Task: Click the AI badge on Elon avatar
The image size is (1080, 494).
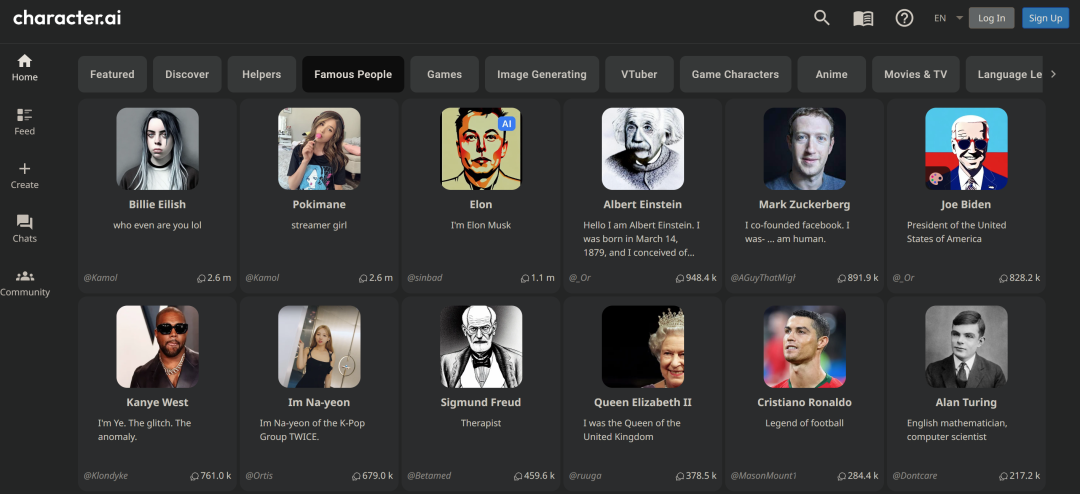Action: click(x=507, y=123)
